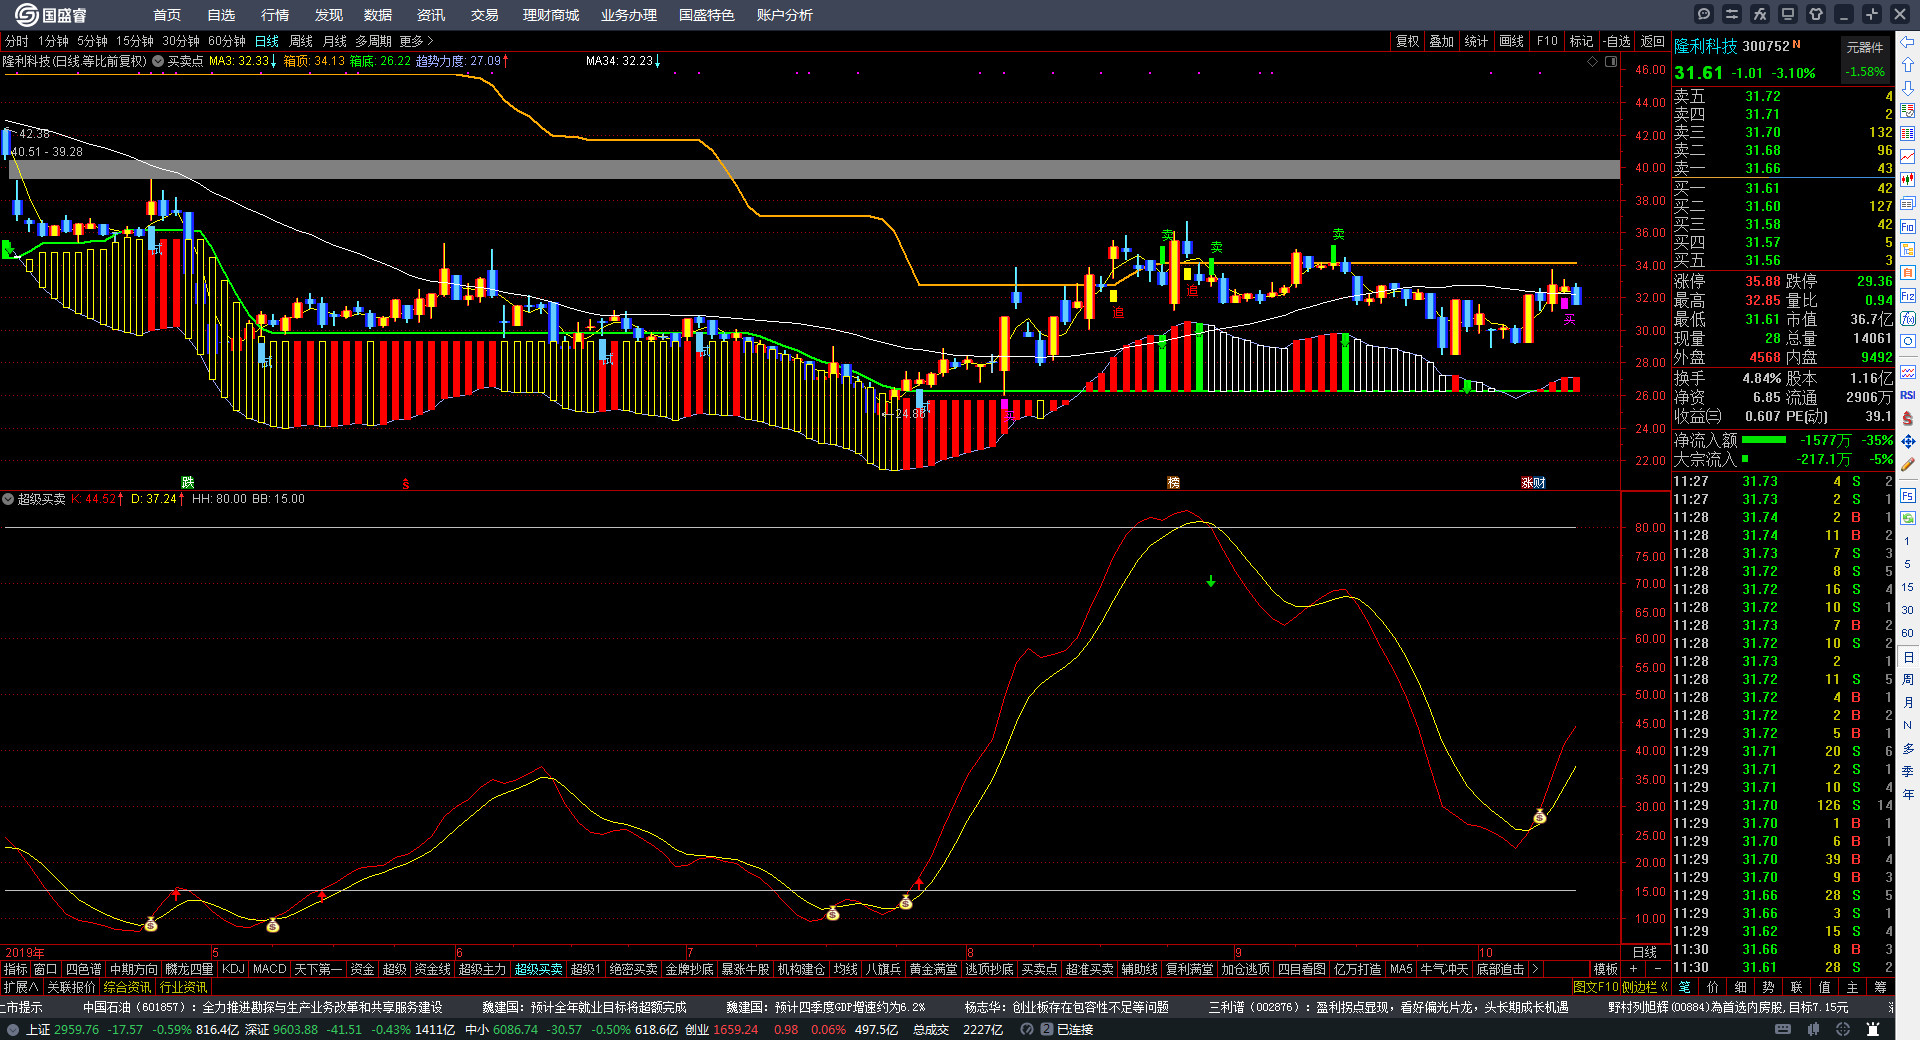Click the plus zoom-in button near 模板
1920x1040 pixels.
[1634, 969]
